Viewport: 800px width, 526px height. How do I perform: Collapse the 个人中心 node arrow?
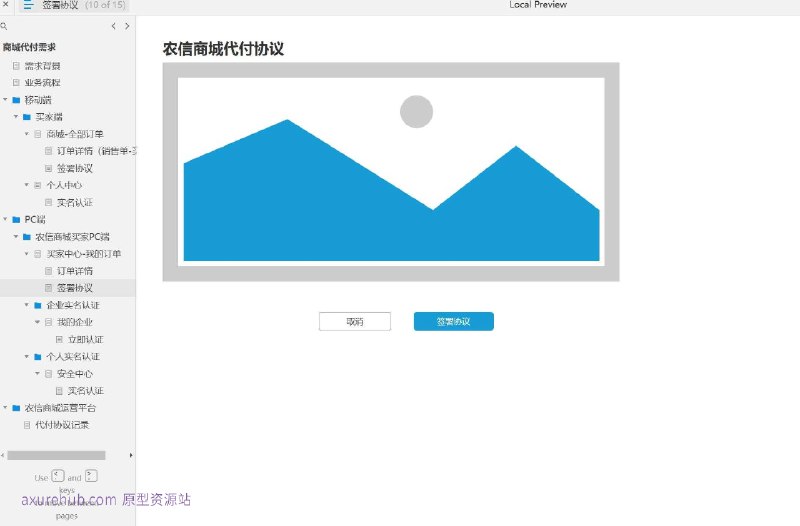pyautogui.click(x=27, y=185)
